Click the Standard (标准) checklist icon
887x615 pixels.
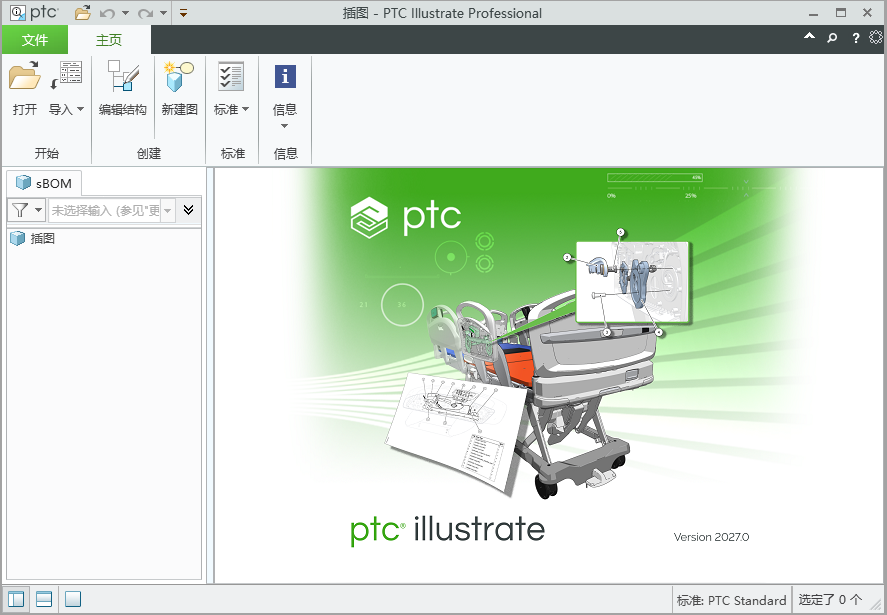pyautogui.click(x=231, y=76)
